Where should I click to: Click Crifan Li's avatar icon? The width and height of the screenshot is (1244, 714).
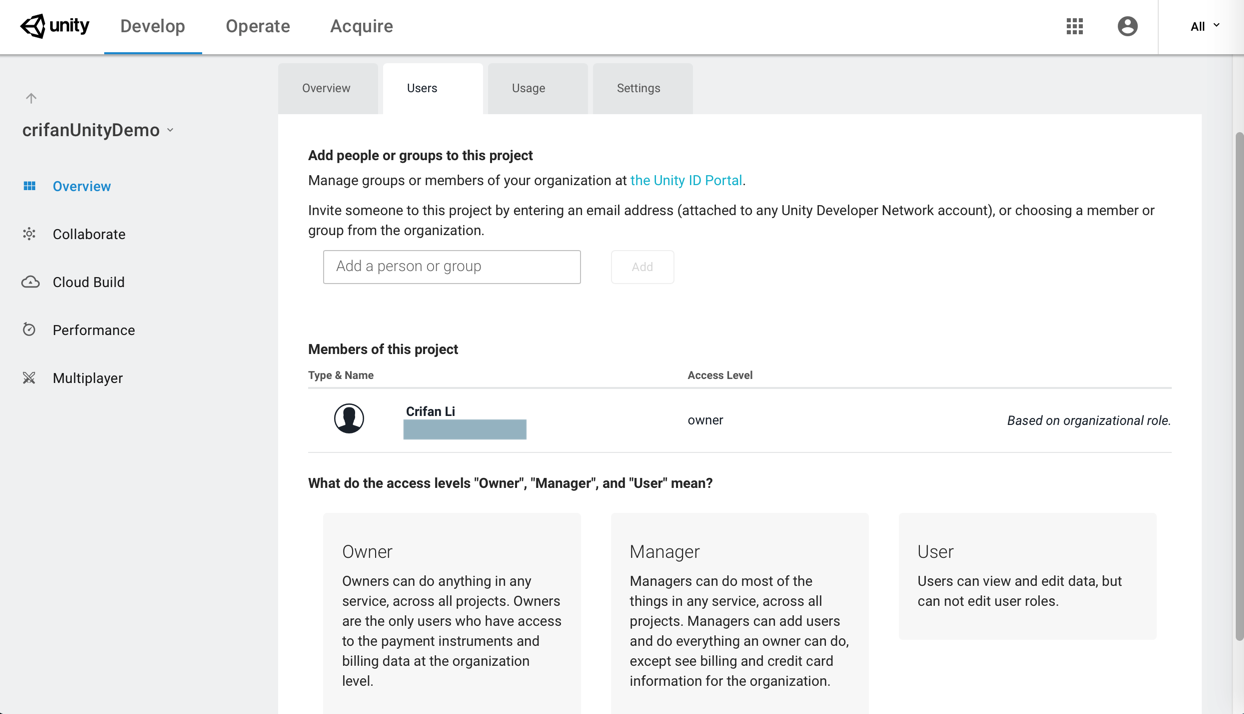click(x=349, y=418)
